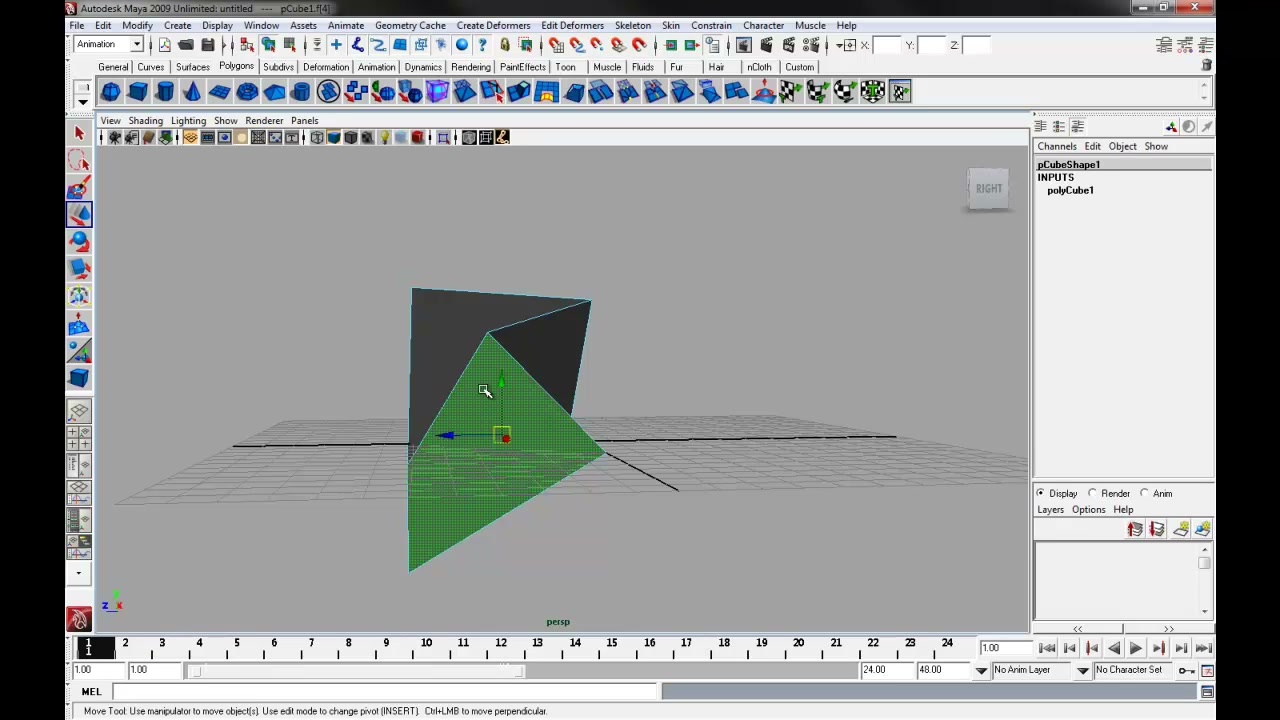Toggle Wireframe display in viewport toolbar
This screenshot has height=720, width=1280.
click(317, 138)
